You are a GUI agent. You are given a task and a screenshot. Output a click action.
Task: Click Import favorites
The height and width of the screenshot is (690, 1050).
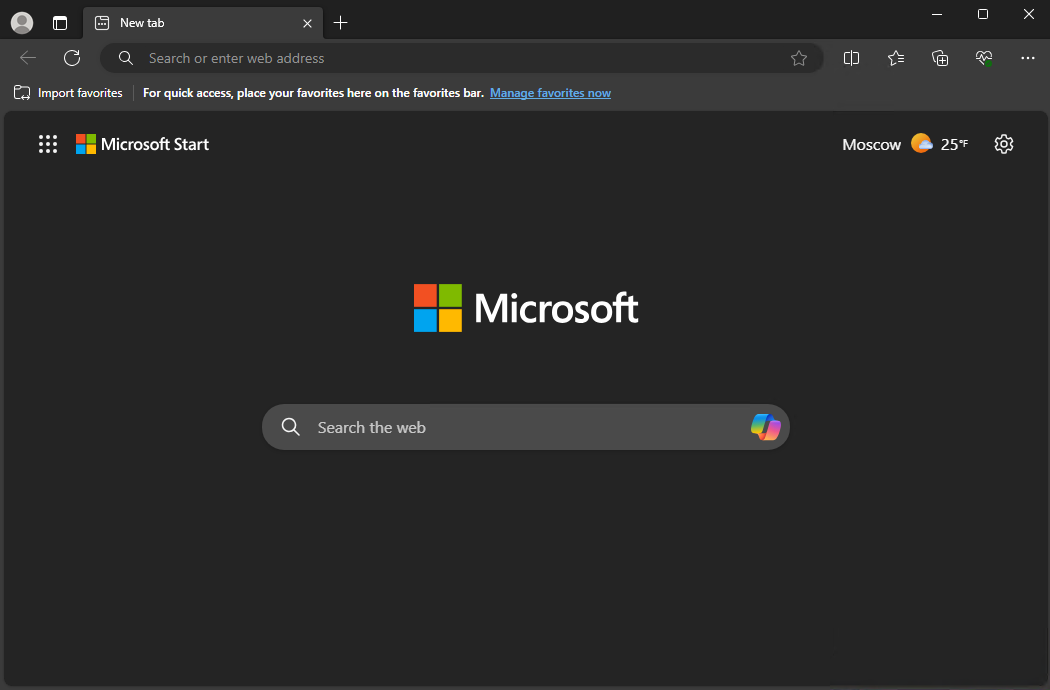68,93
